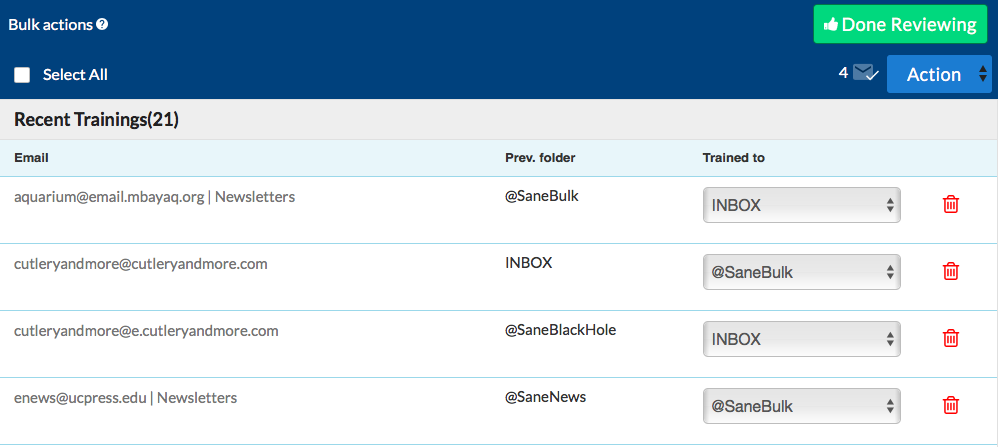The width and height of the screenshot is (998, 447).
Task: Select the cutleryandmore@cutleryandmore.com email text
Action: click(141, 264)
